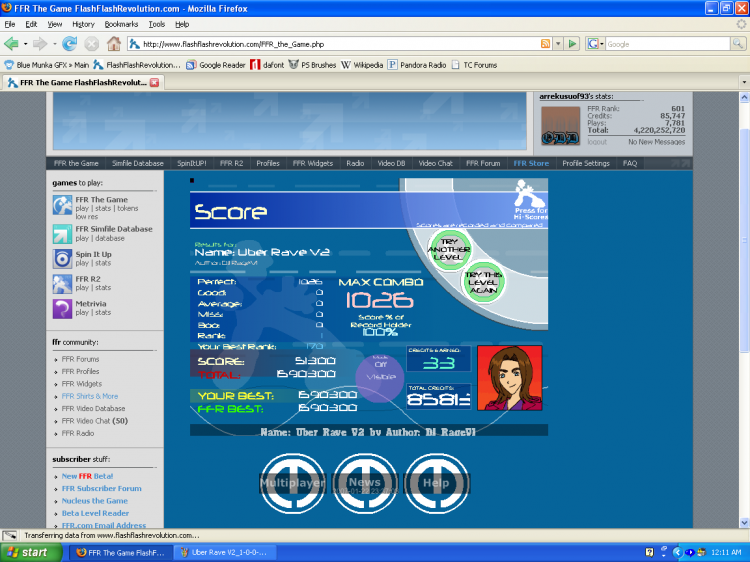The height and width of the screenshot is (562, 750).
Task: Open the TC Forums bookmark
Action: (x=474, y=65)
